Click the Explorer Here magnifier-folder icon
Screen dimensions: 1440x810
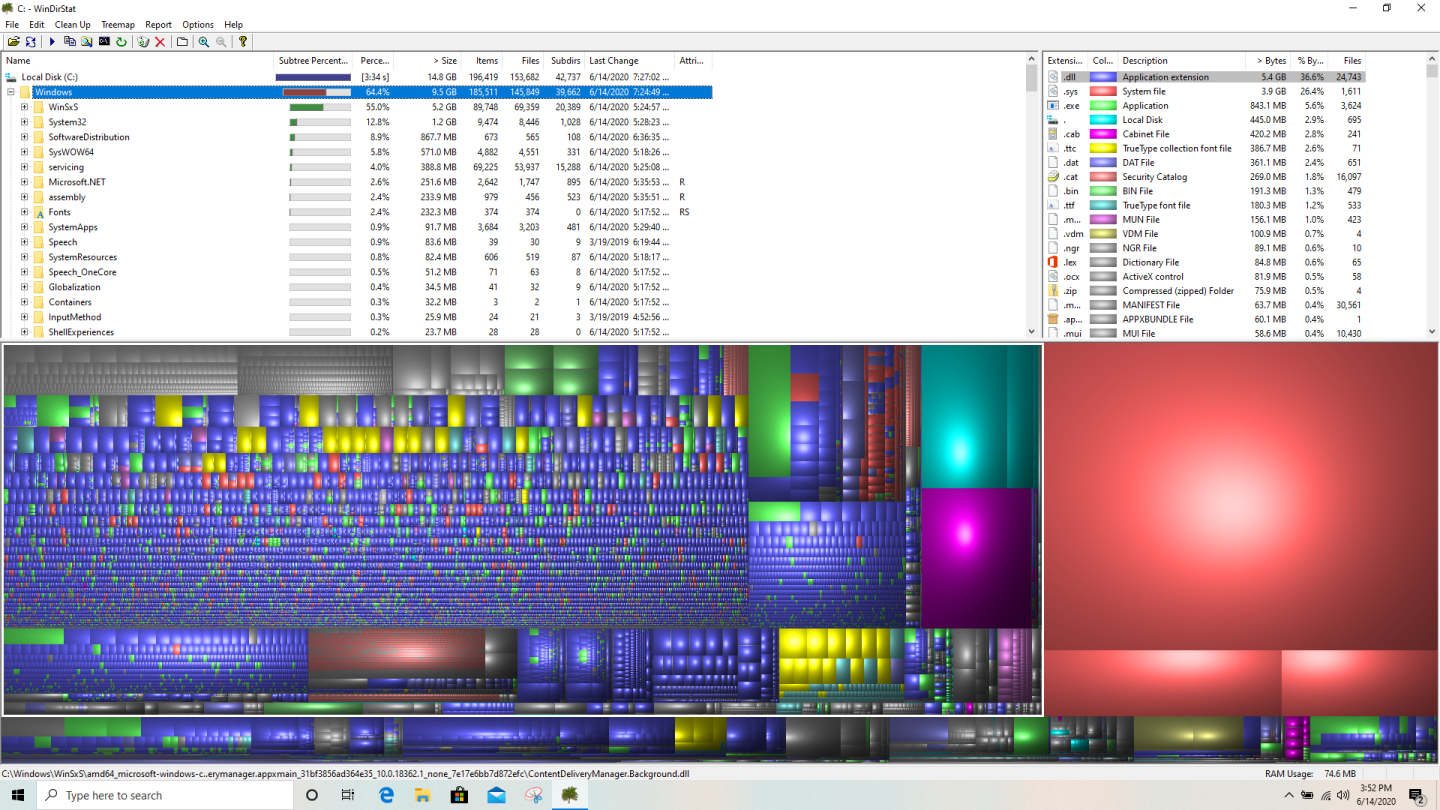click(x=87, y=42)
